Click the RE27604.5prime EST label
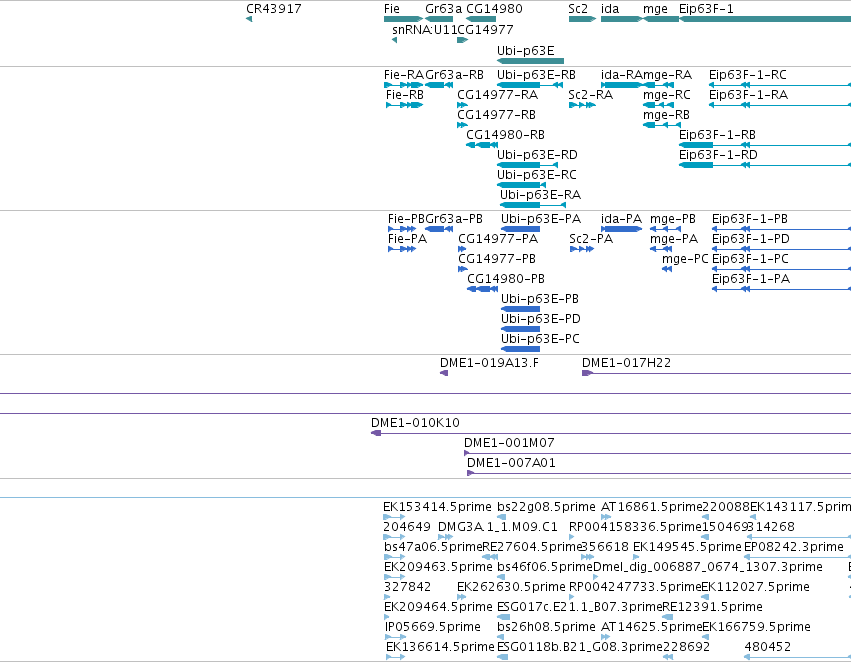The width and height of the screenshot is (851, 662). point(531,547)
